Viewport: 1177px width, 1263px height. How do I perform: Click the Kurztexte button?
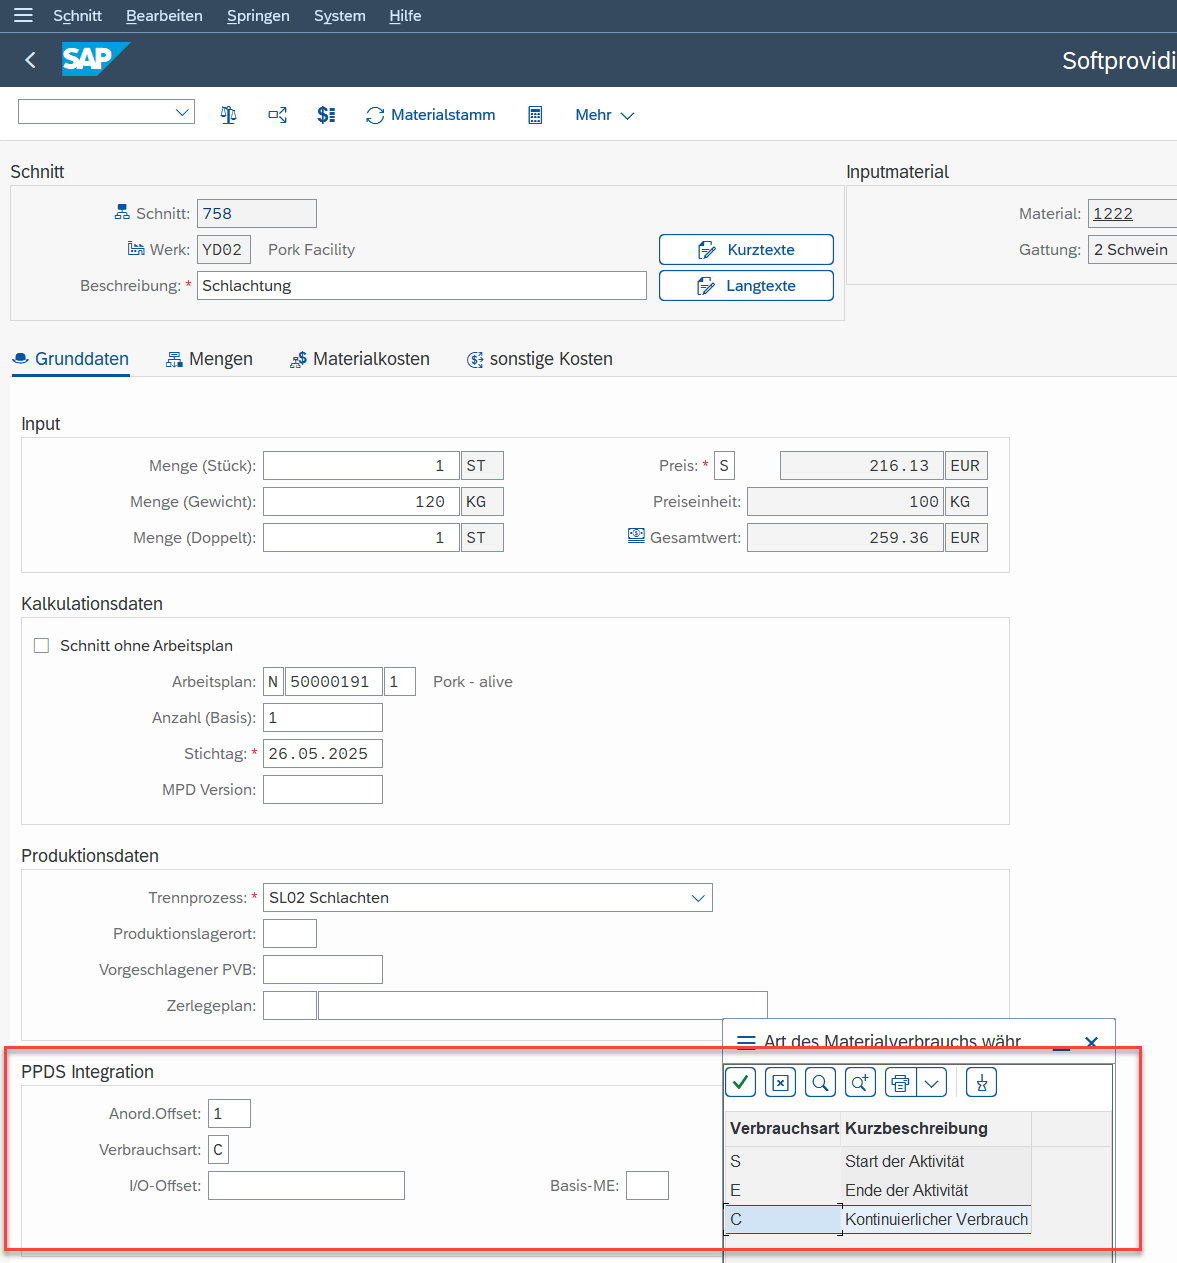(746, 250)
